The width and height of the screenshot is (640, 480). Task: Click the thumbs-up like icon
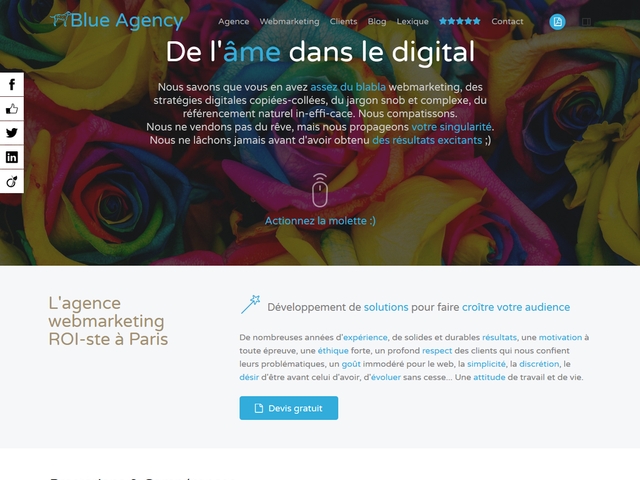pos(12,109)
